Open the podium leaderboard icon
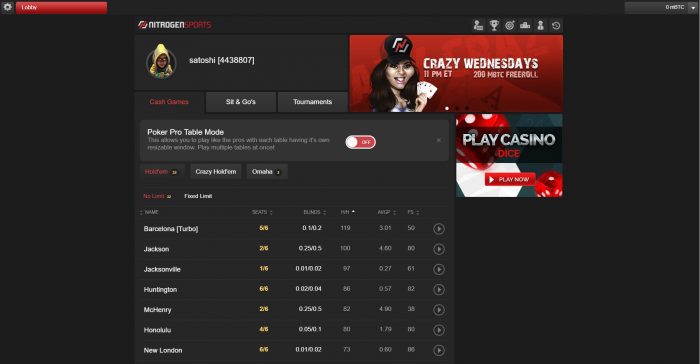The image size is (700, 364). [525, 25]
